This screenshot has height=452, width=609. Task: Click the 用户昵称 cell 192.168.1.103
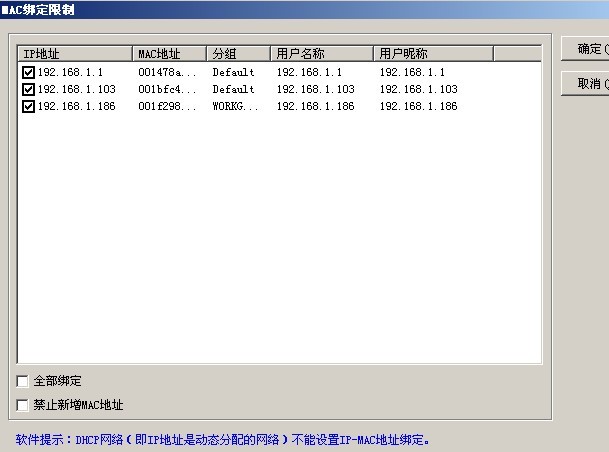point(418,89)
